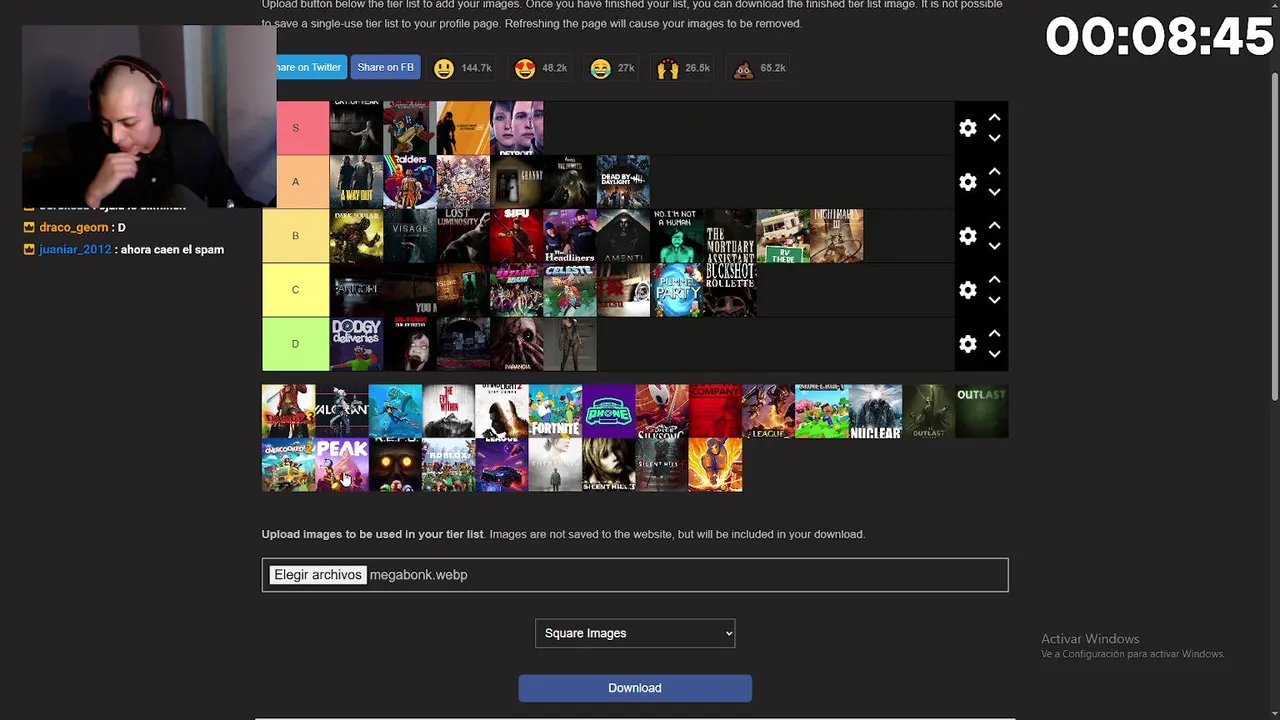The width and height of the screenshot is (1280, 720).
Task: Select the orange Megabonk thumbnail in pool
Action: pyautogui.click(x=715, y=465)
